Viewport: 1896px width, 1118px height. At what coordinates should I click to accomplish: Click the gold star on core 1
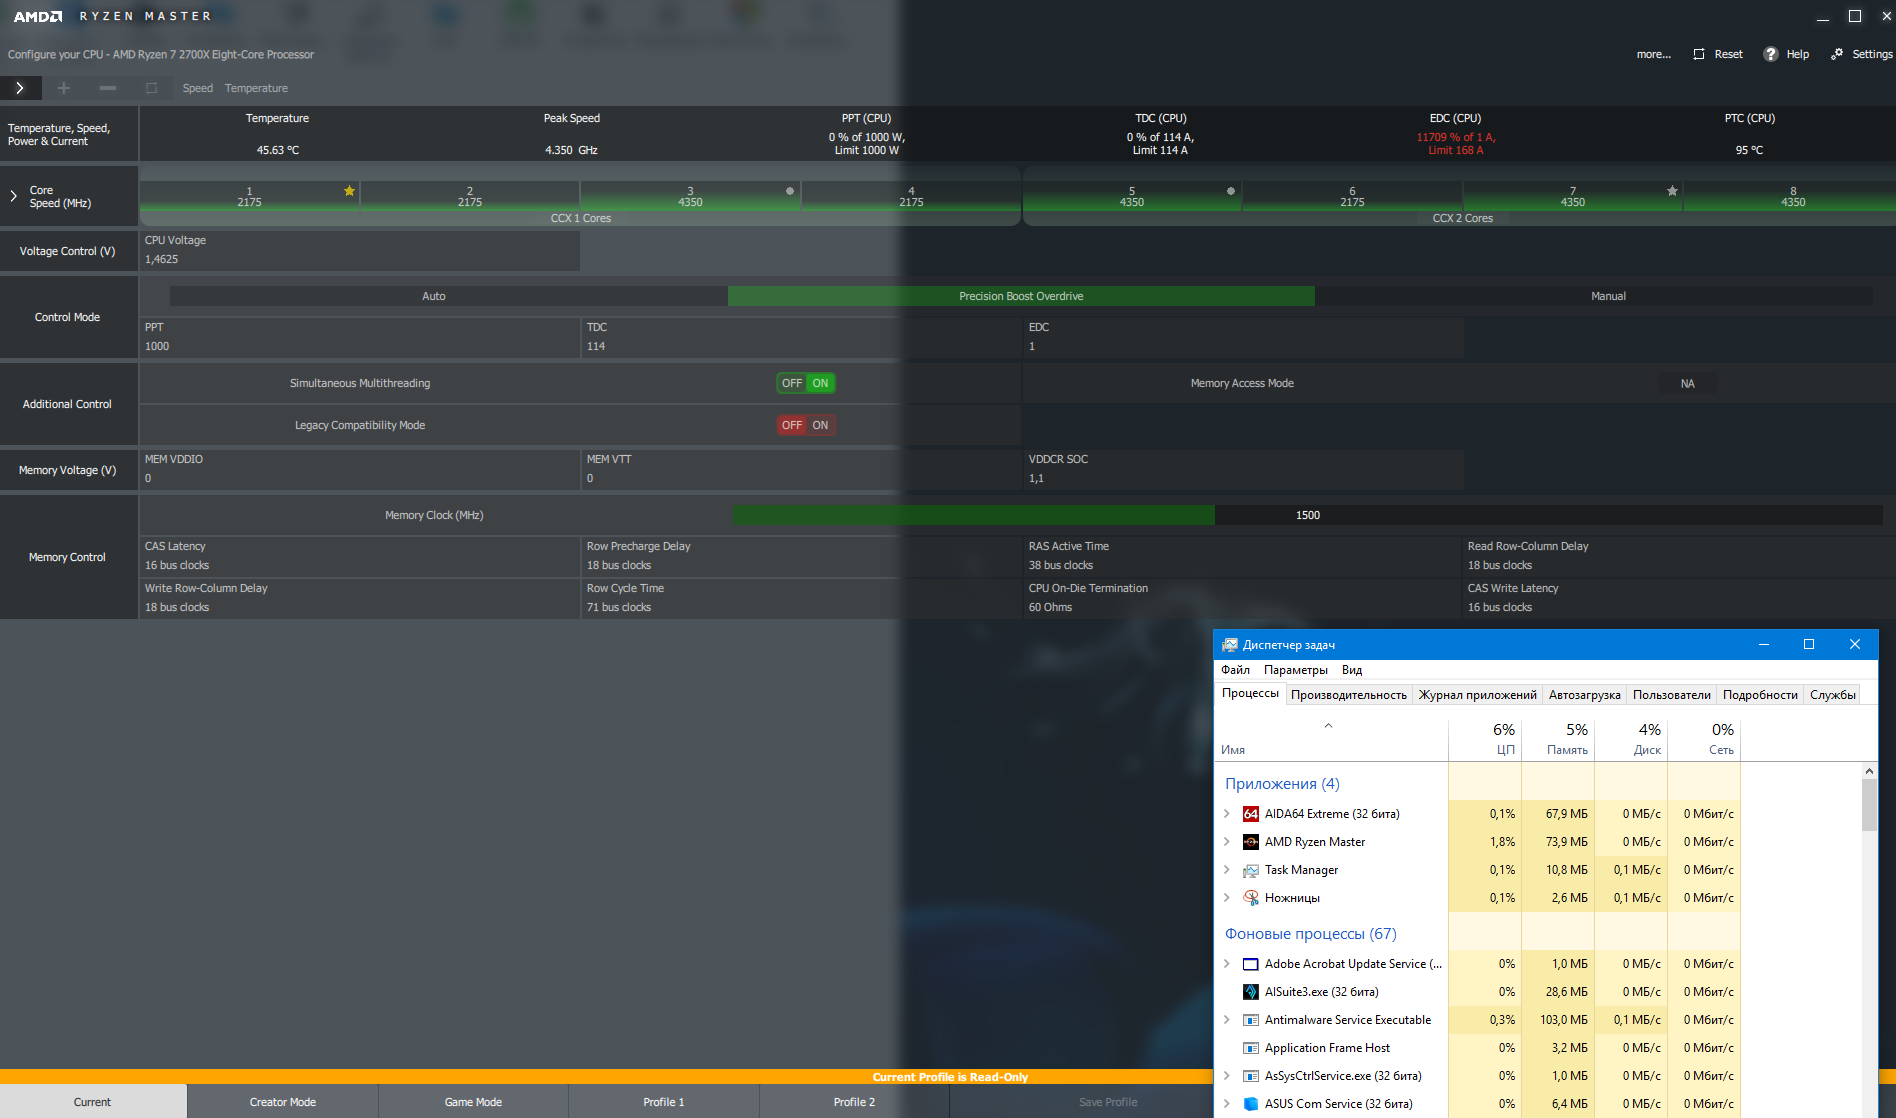[x=349, y=191]
